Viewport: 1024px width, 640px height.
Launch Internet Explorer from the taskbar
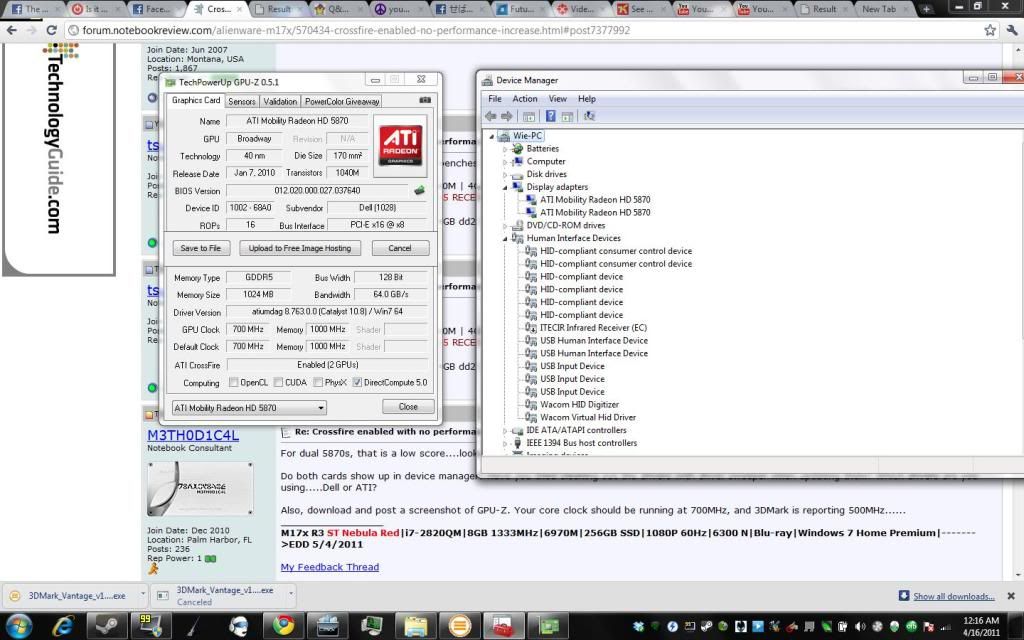(x=63, y=626)
